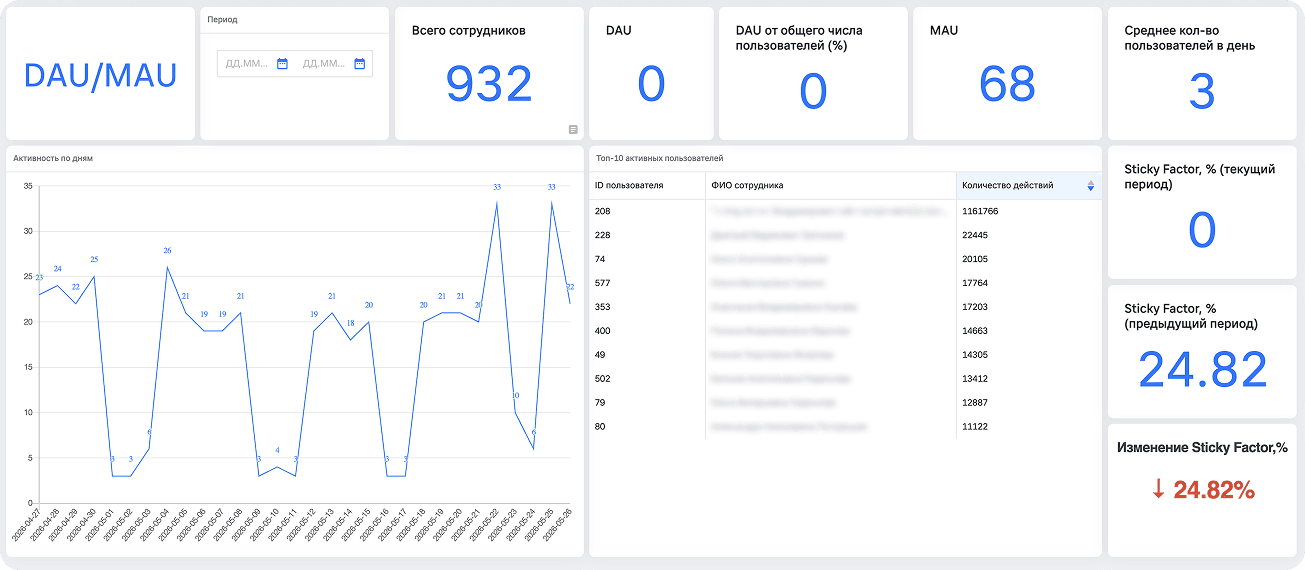Open the end date calendar icon

tap(360, 64)
